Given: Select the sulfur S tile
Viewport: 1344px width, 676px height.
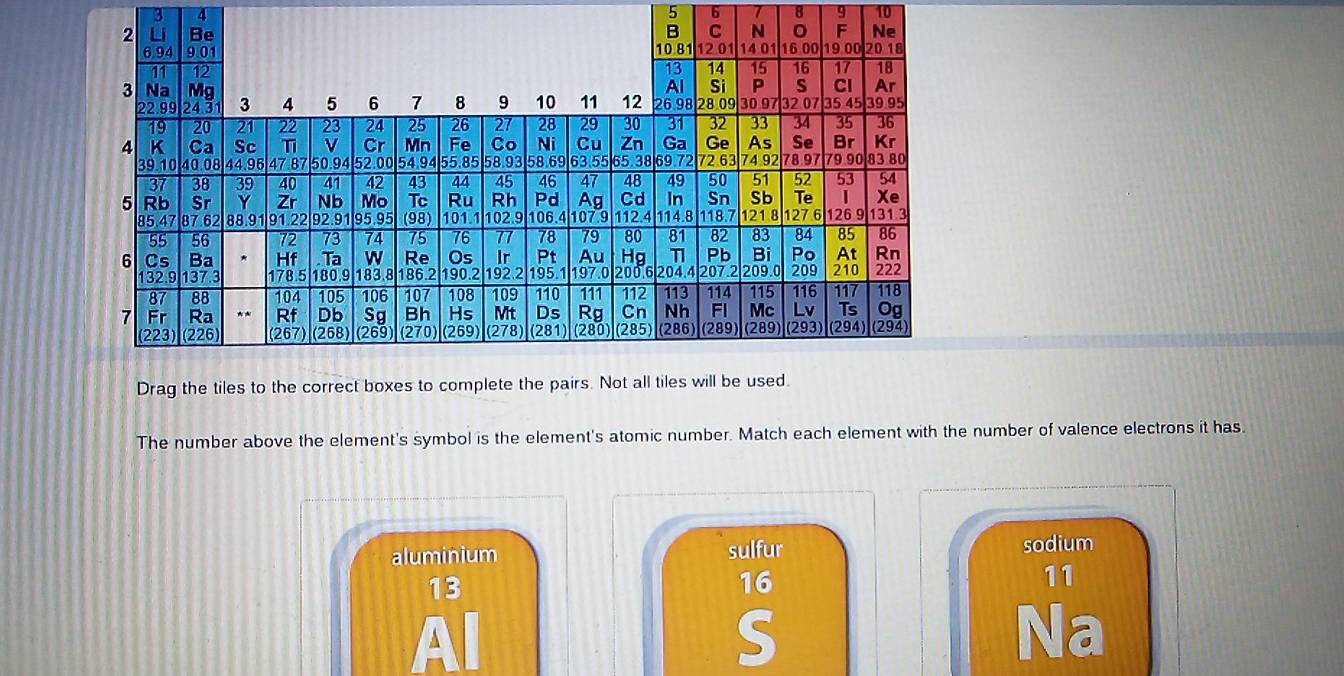Looking at the screenshot, I should pyautogui.click(x=755, y=600).
